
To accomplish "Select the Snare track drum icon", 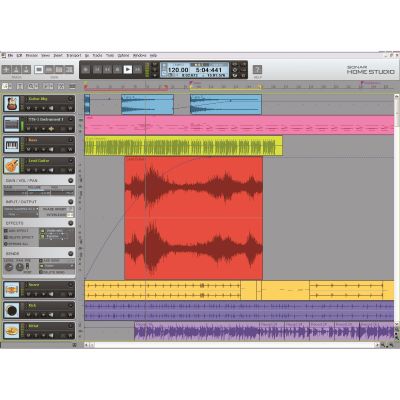I will (x=12, y=289).
